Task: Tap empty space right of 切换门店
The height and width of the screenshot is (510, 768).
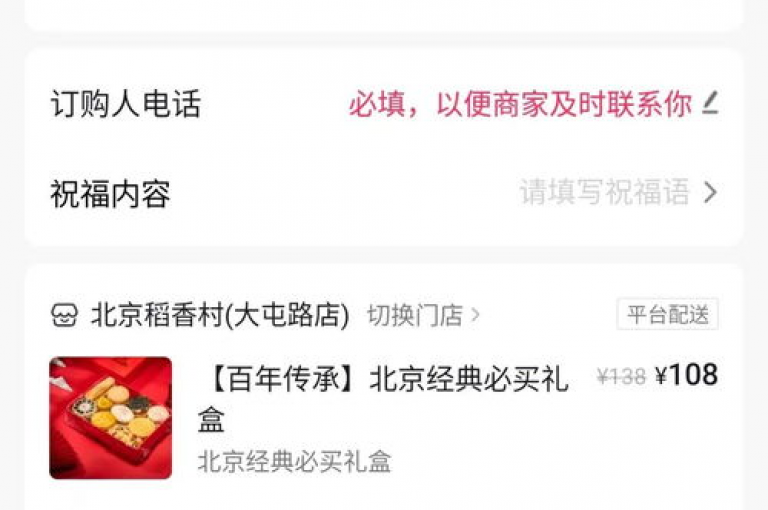Action: coord(548,315)
